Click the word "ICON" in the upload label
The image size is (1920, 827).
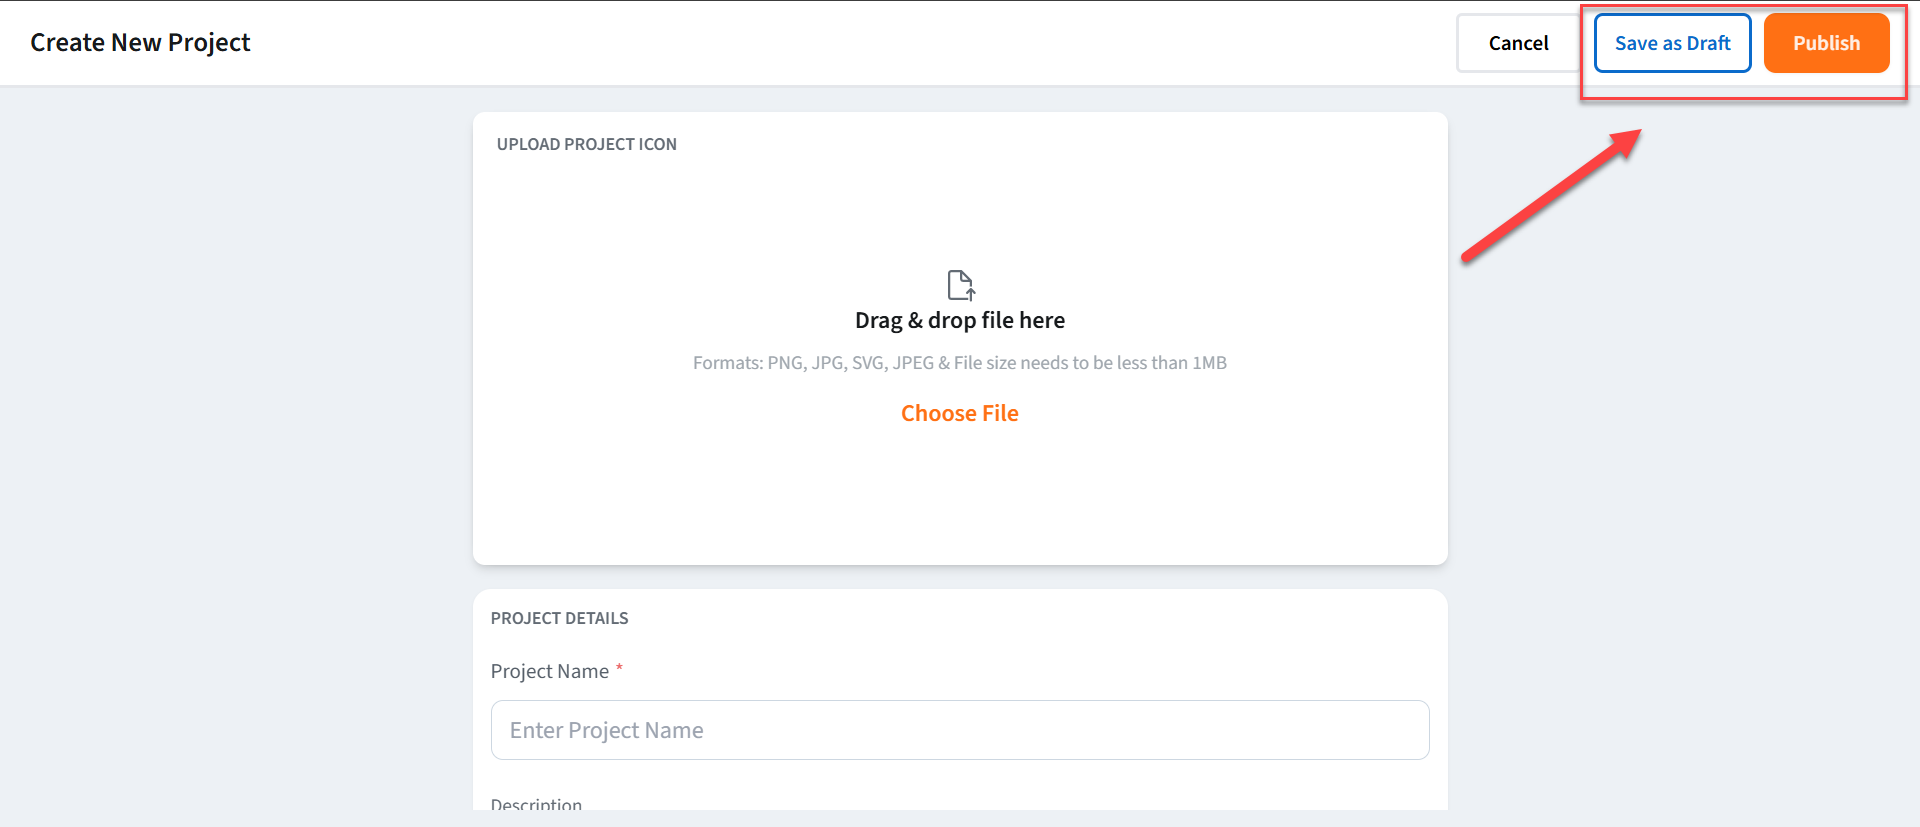pos(658,144)
